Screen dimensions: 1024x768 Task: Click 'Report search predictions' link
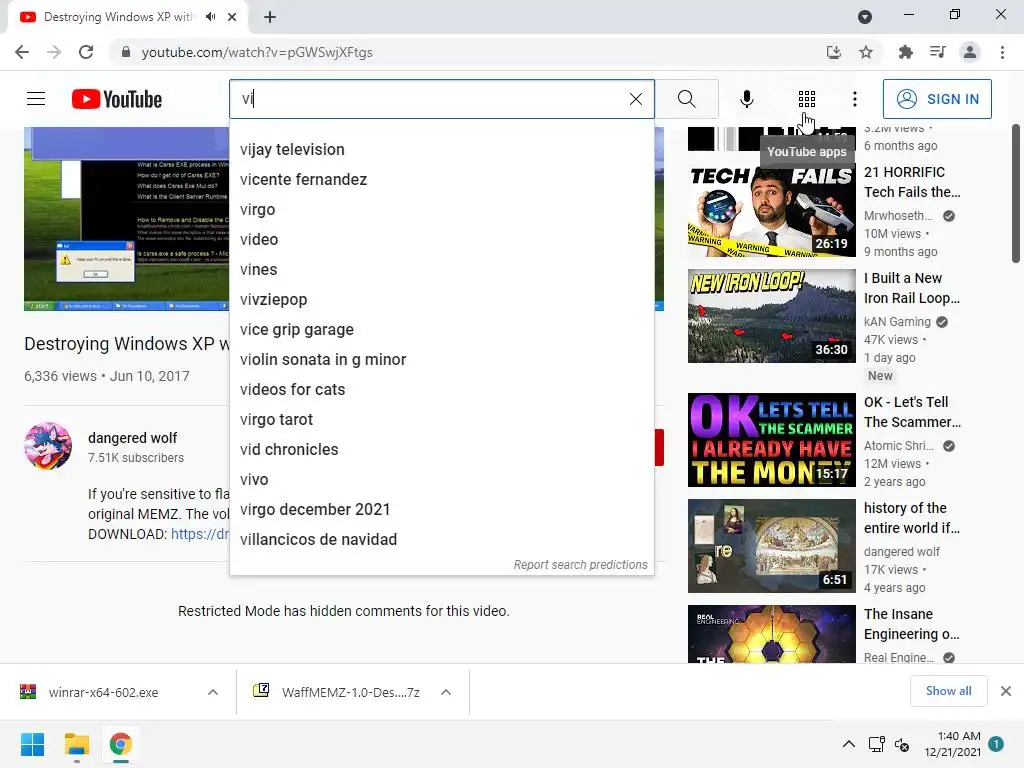[580, 565]
